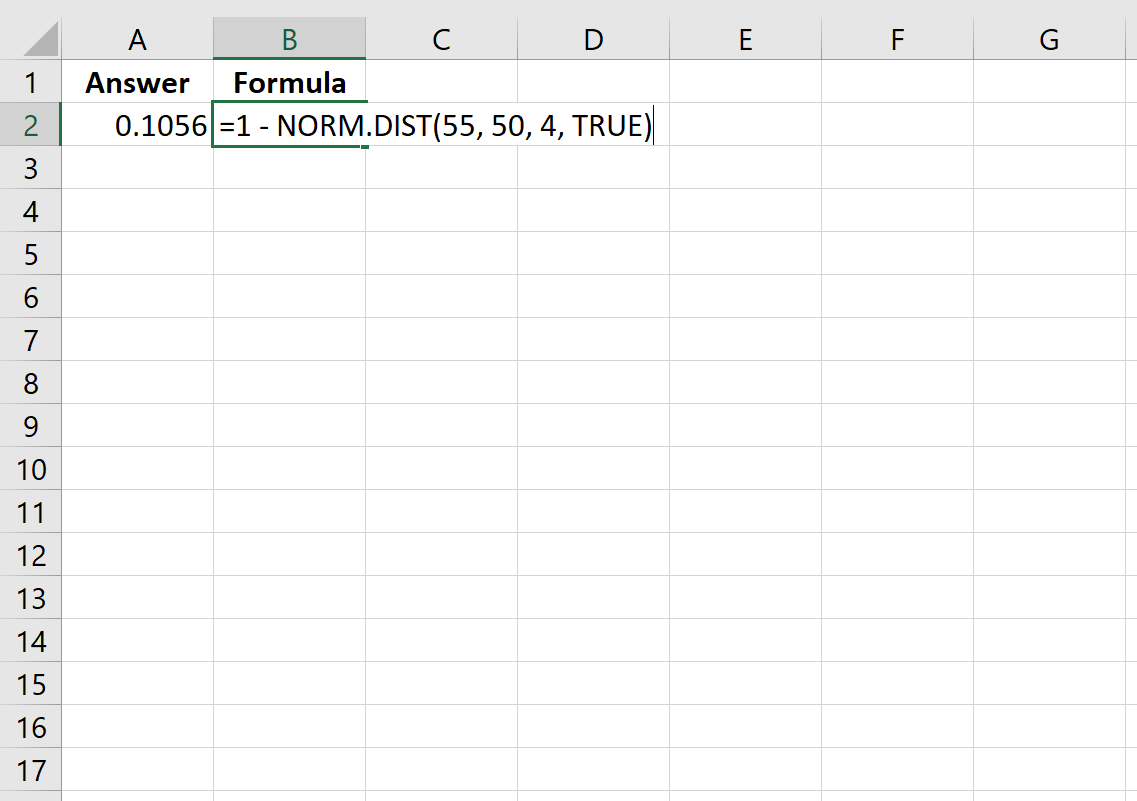The width and height of the screenshot is (1137, 801).
Task: Click the cell containing the Answer header
Action: click(x=137, y=82)
